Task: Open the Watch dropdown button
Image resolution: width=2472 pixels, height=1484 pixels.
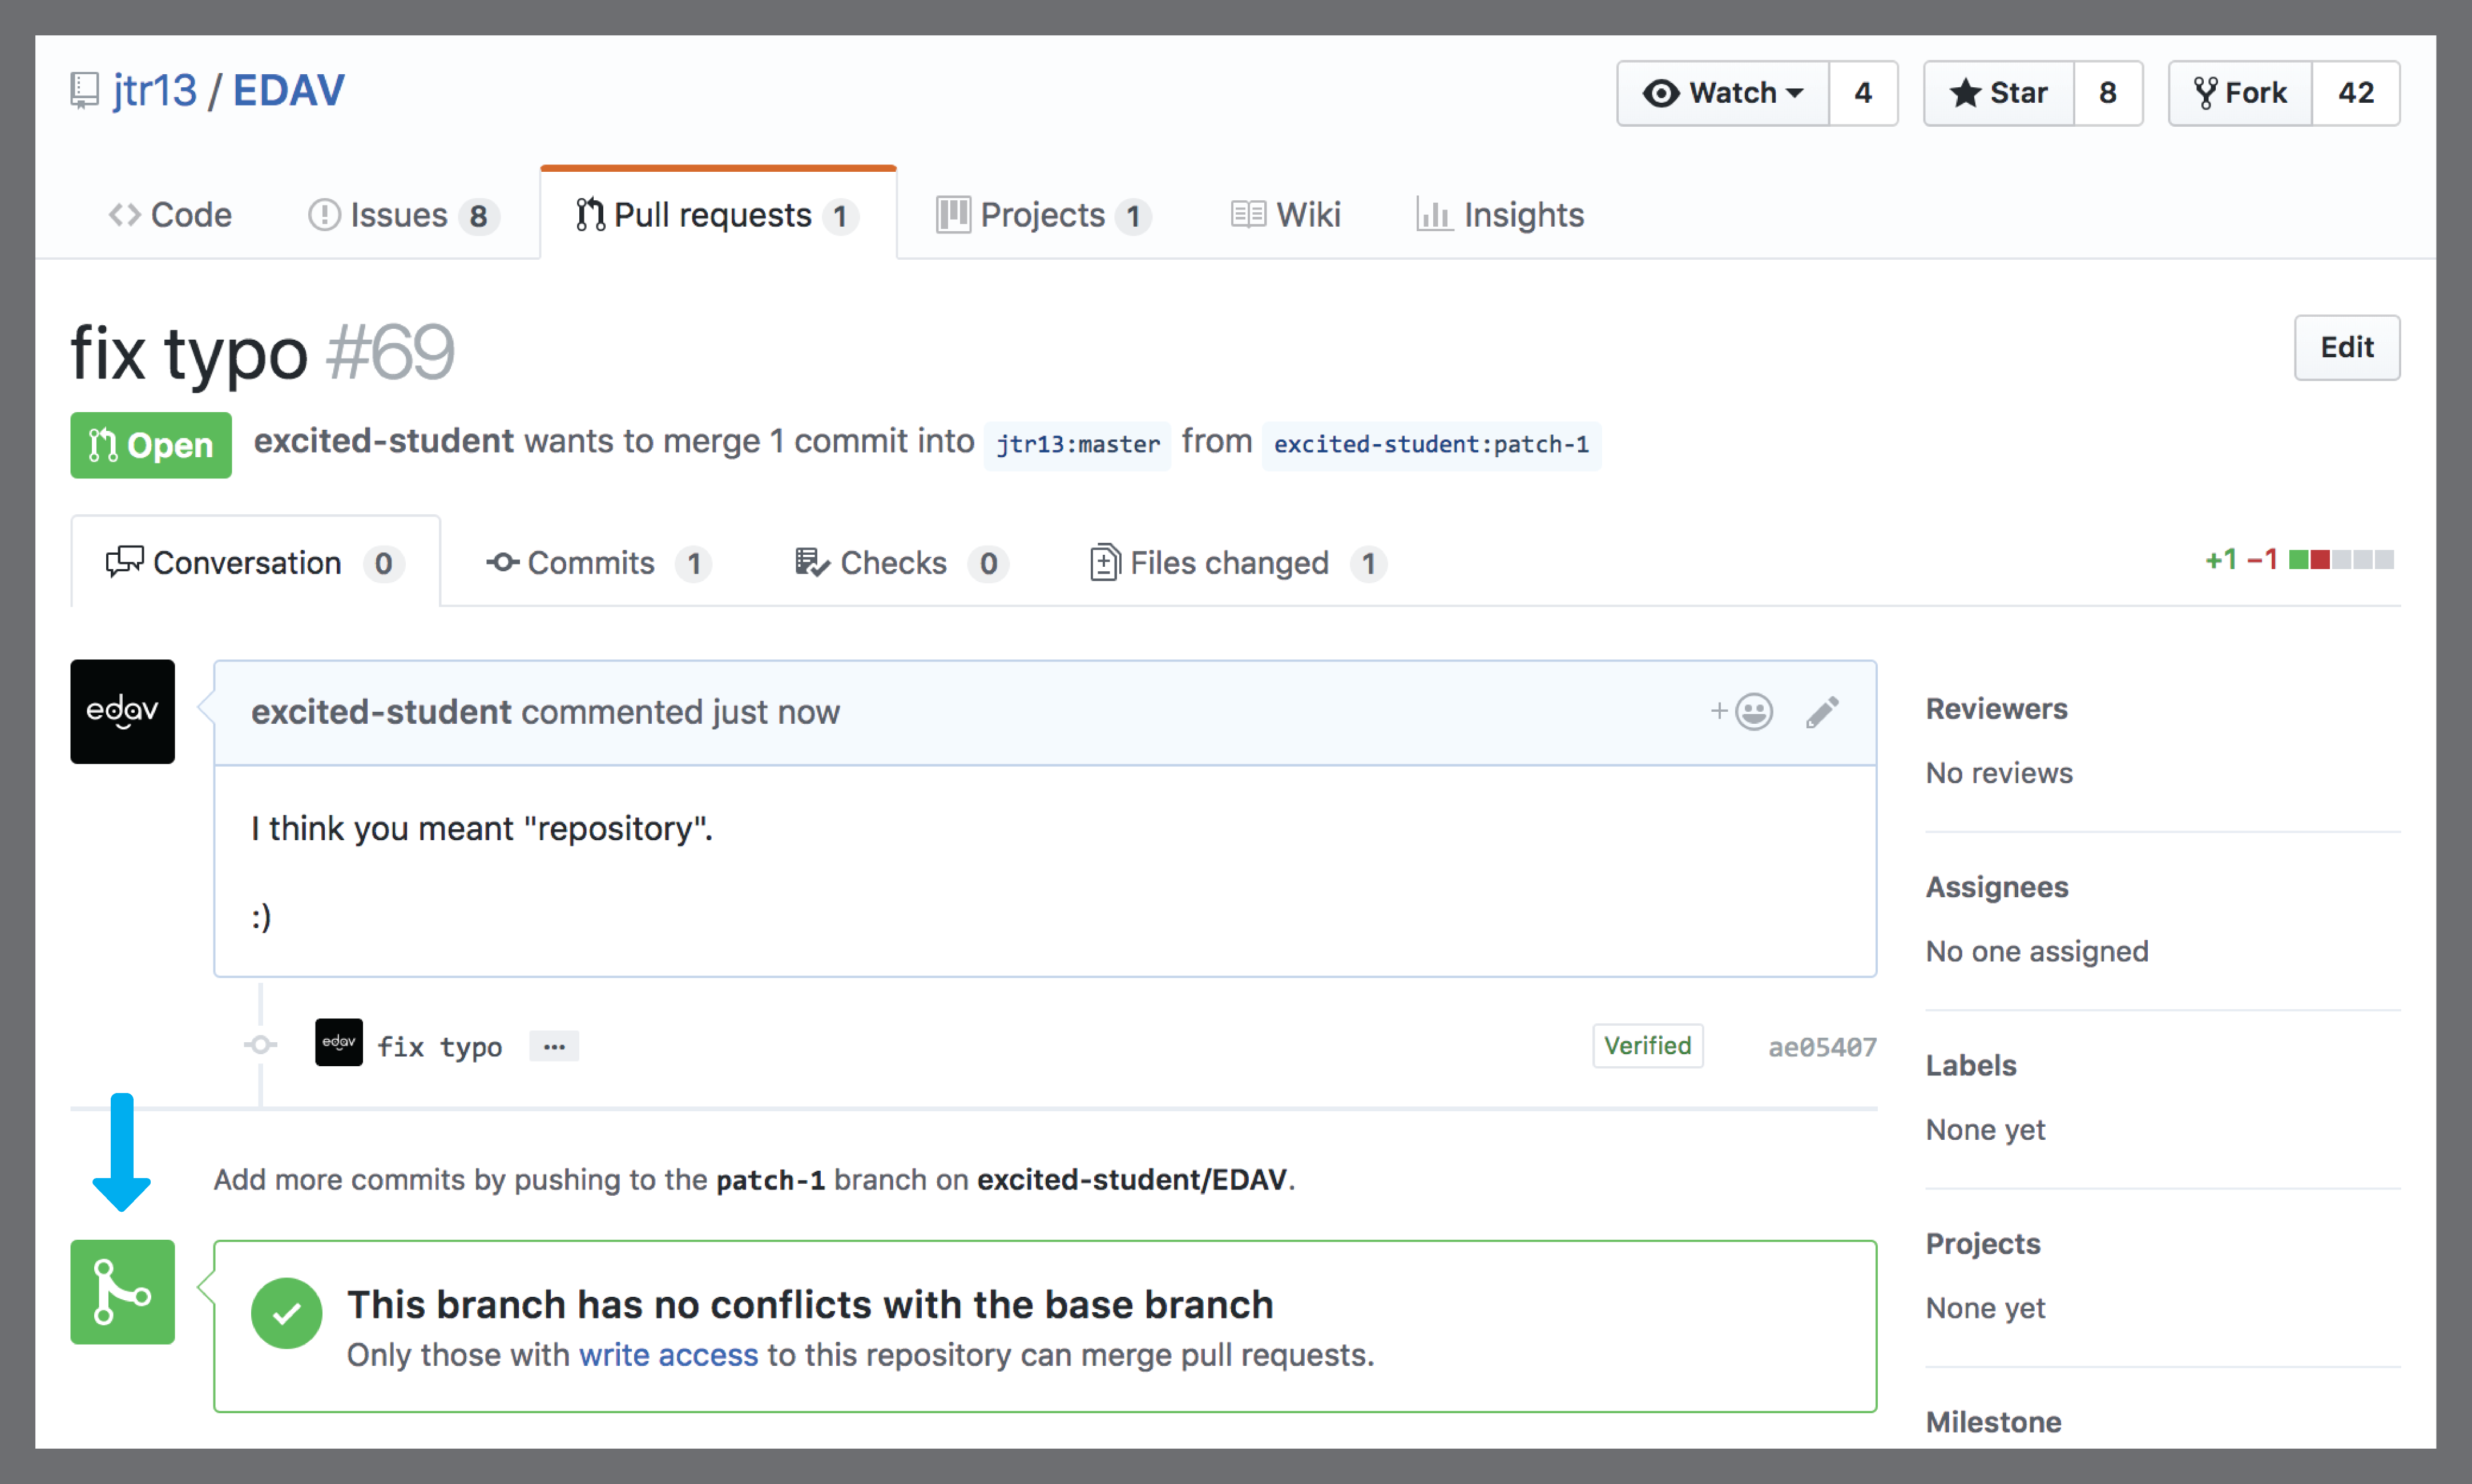Action: click(1723, 93)
